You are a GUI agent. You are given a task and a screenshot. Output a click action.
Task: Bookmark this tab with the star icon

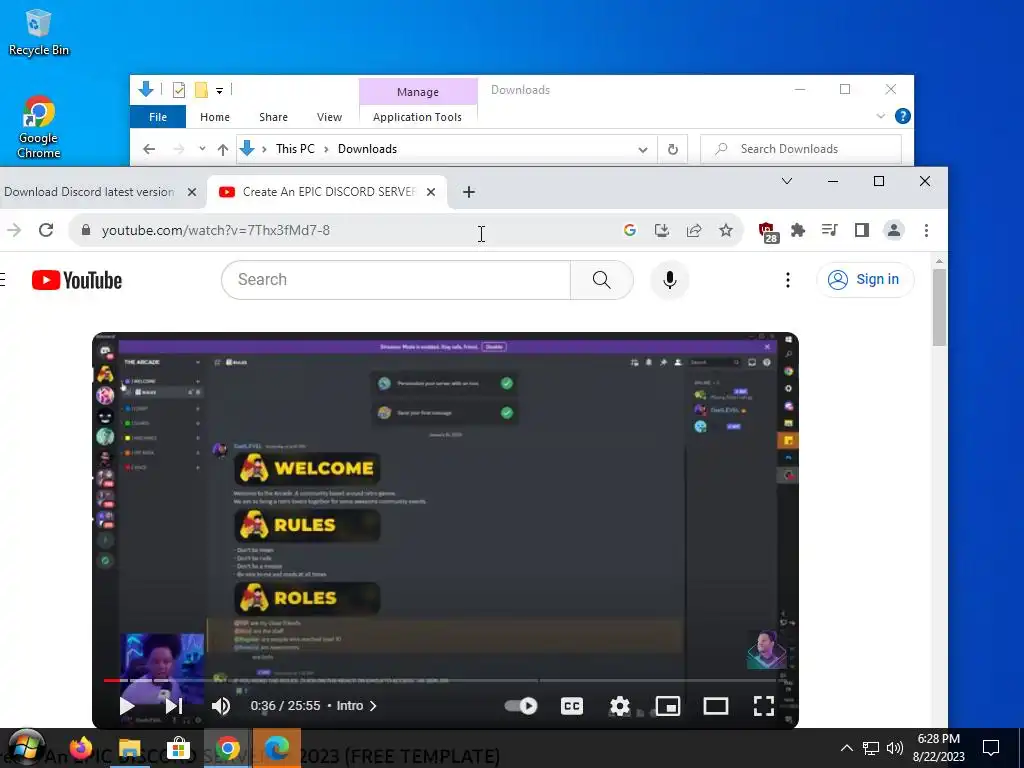coord(726,230)
